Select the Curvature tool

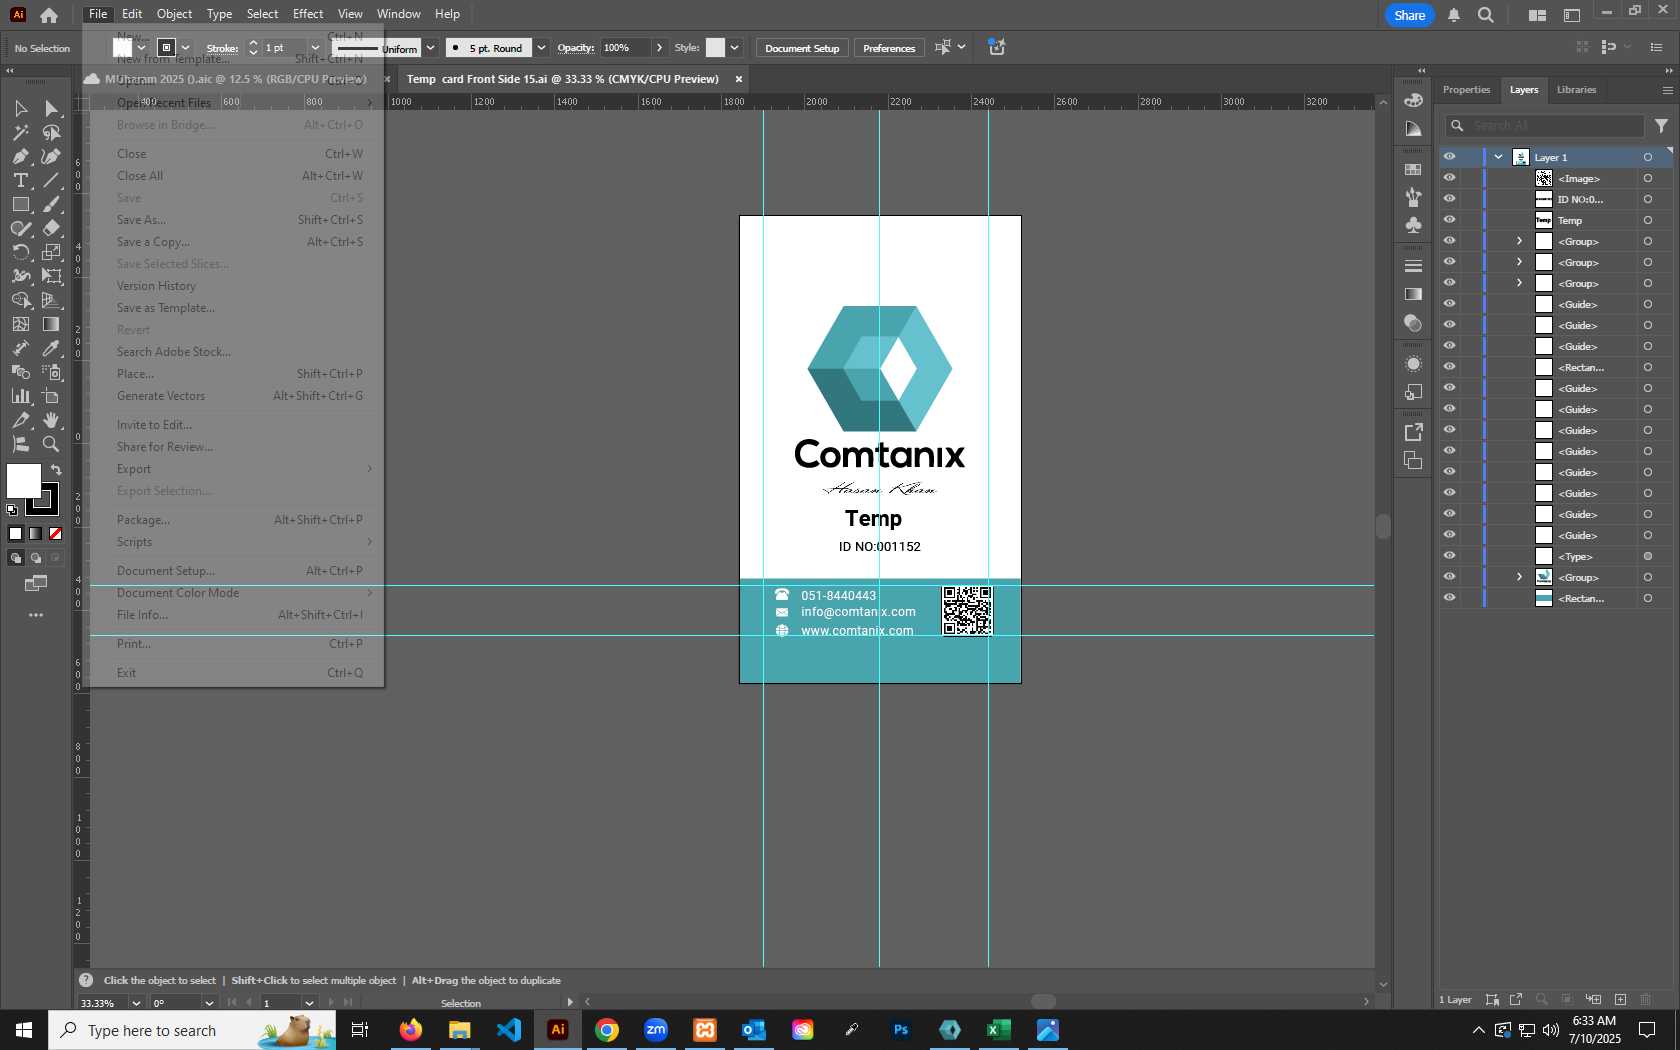pyautogui.click(x=51, y=156)
